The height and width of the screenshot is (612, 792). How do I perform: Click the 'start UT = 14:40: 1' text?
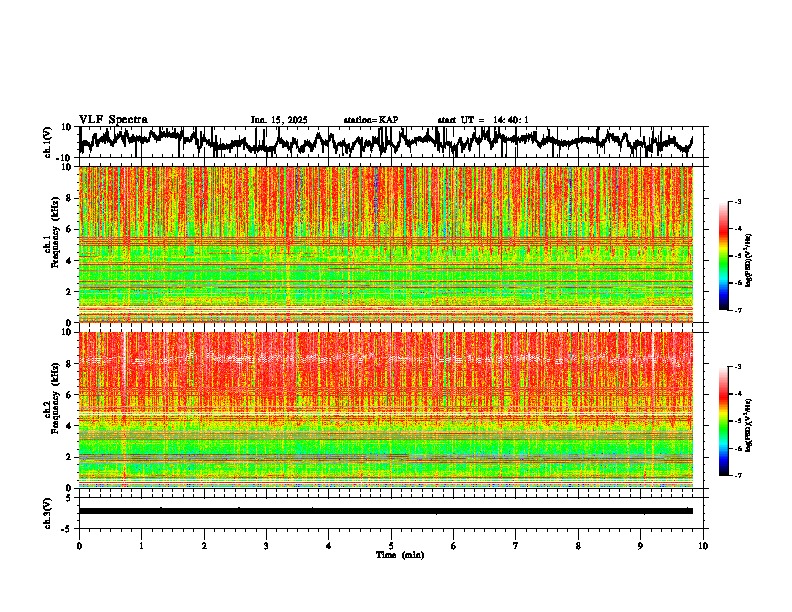pyautogui.click(x=483, y=120)
